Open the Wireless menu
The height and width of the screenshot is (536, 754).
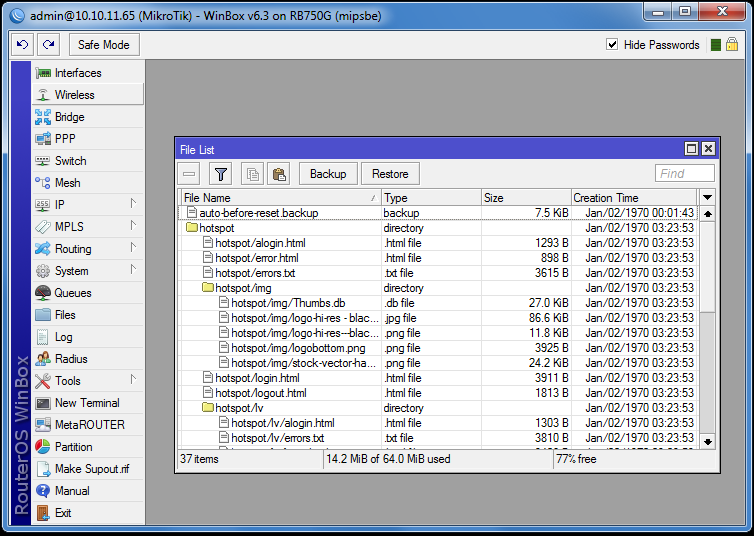pyautogui.click(x=88, y=95)
